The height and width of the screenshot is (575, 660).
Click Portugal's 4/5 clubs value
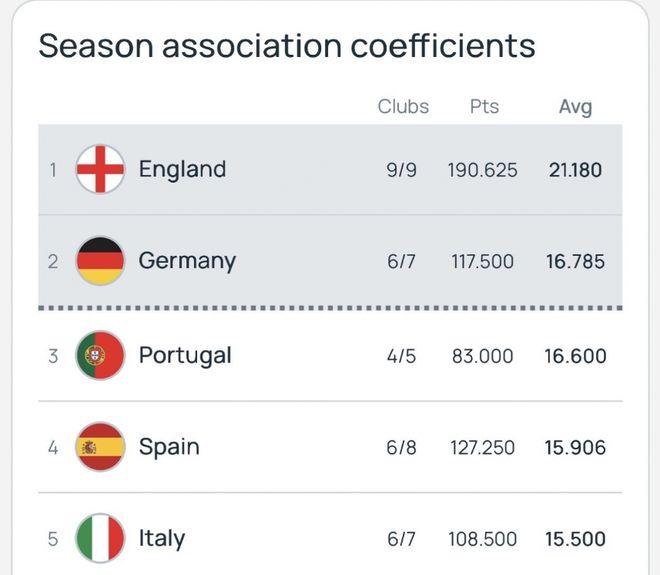tap(403, 356)
